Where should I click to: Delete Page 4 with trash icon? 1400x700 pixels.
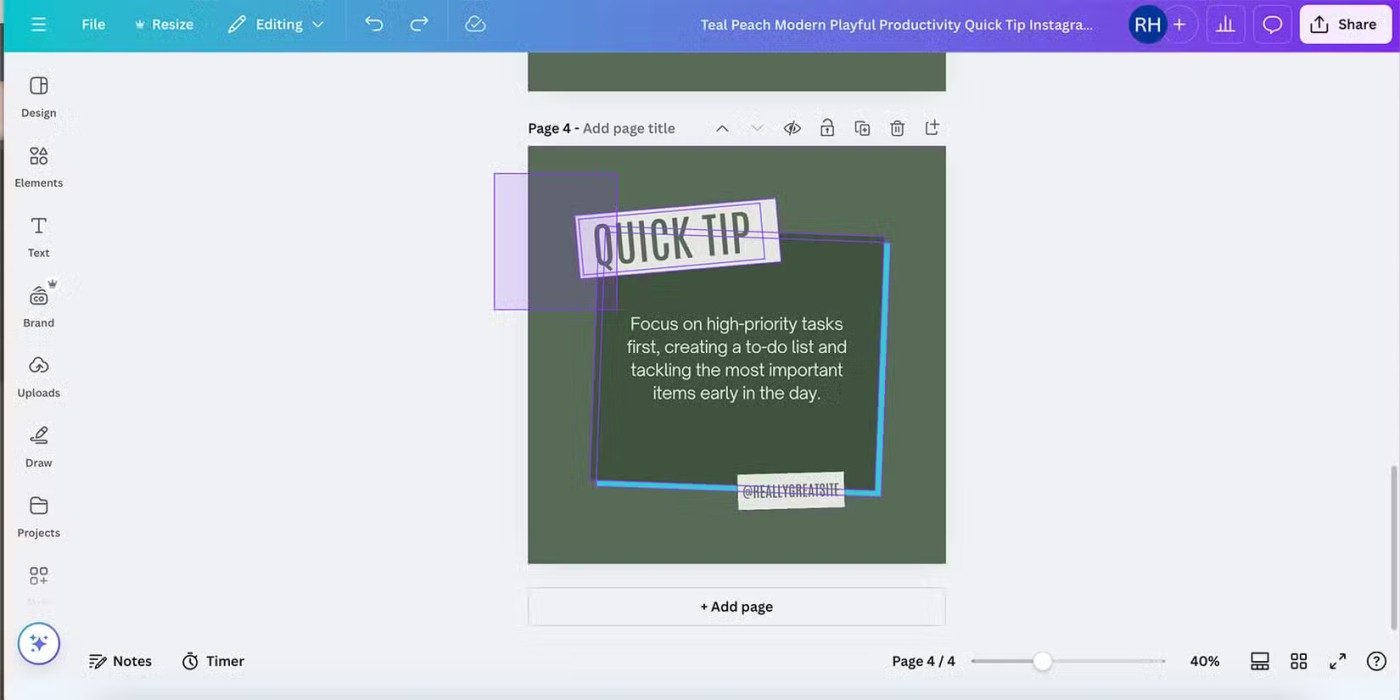tap(897, 128)
